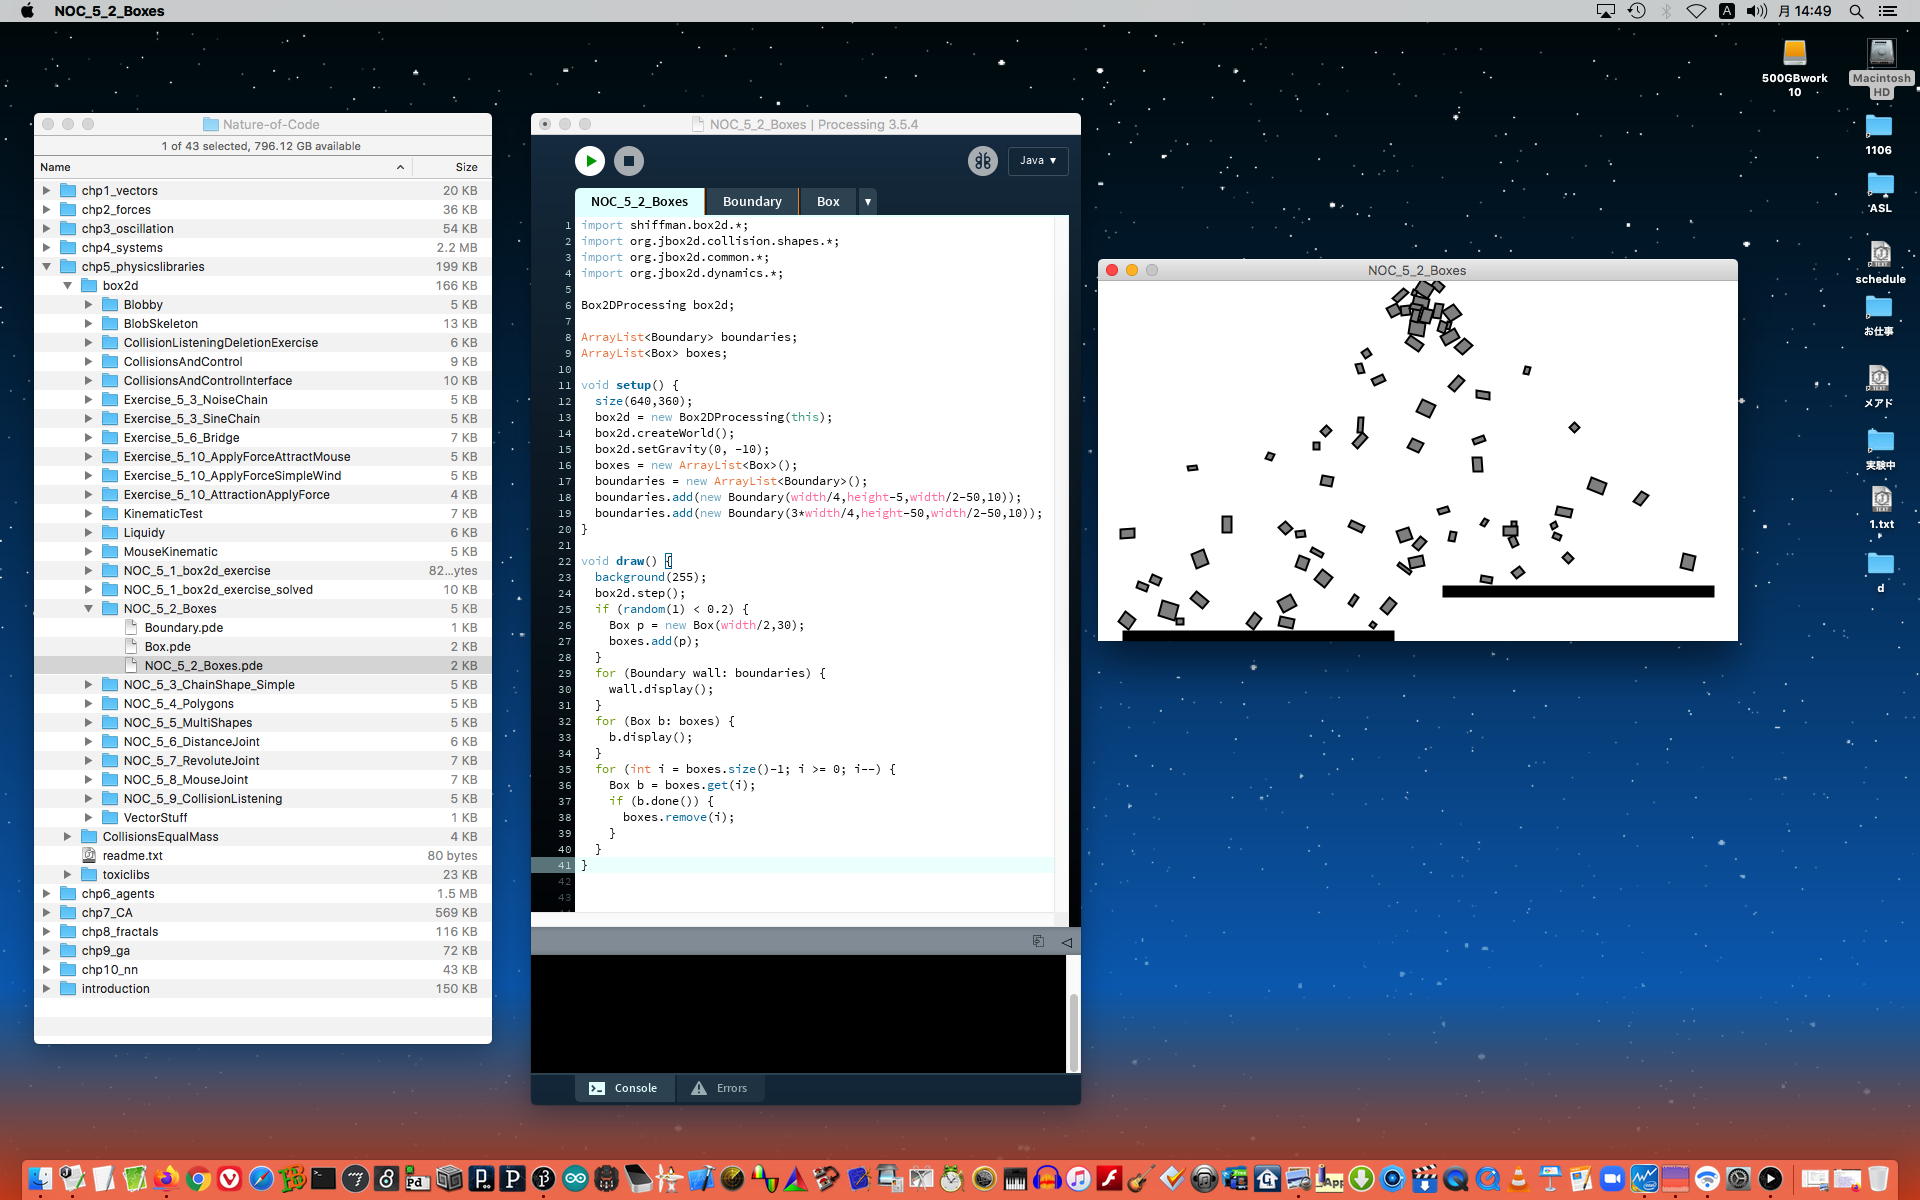Image resolution: width=1920 pixels, height=1200 pixels.
Task: Sort file list by Size column
Action: [465, 167]
